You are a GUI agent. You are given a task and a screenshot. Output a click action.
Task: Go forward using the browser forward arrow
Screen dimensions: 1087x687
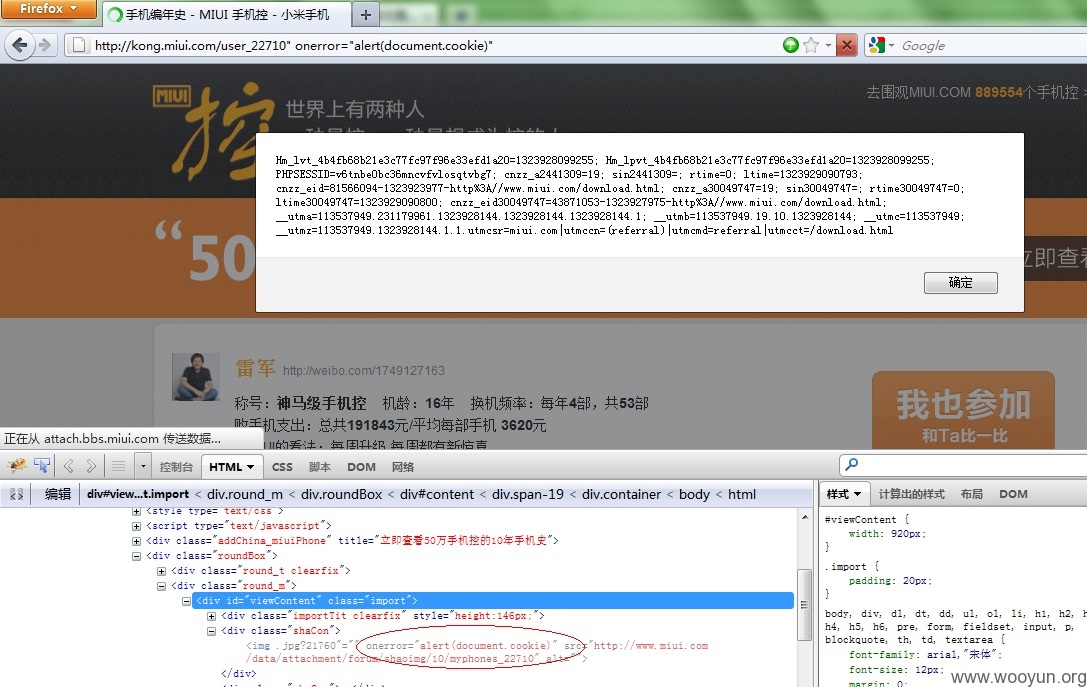[45, 45]
